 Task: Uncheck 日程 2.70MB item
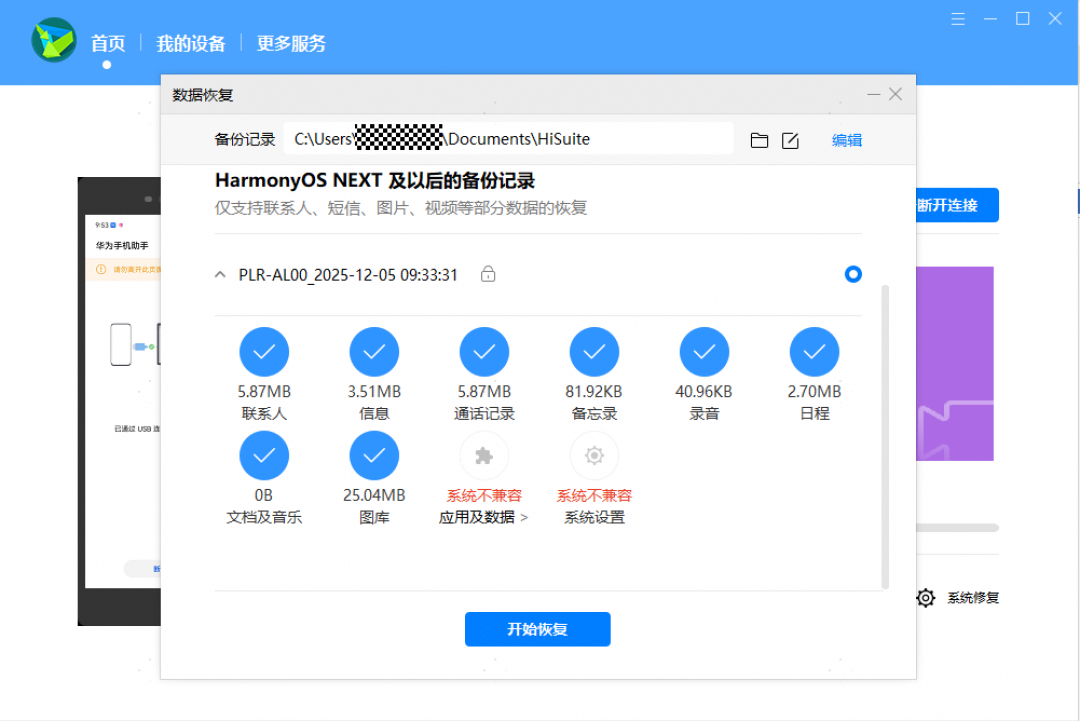pos(814,352)
